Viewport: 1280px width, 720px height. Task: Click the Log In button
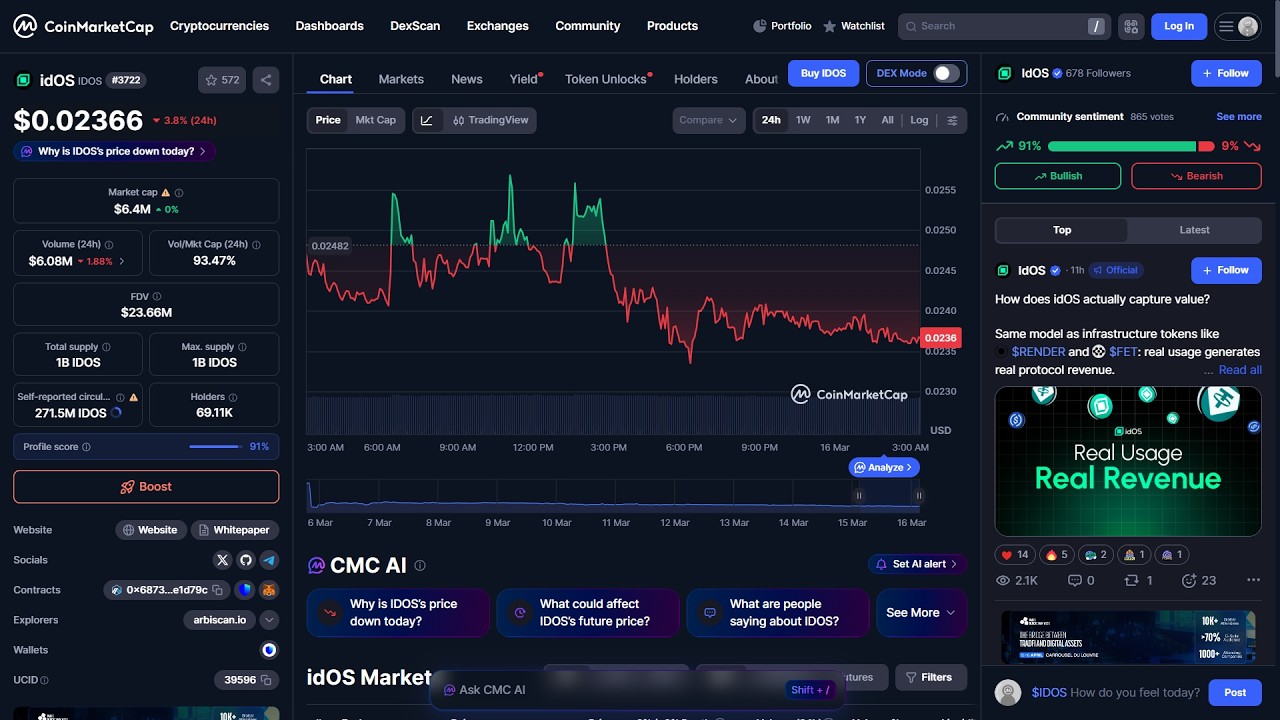point(1179,26)
